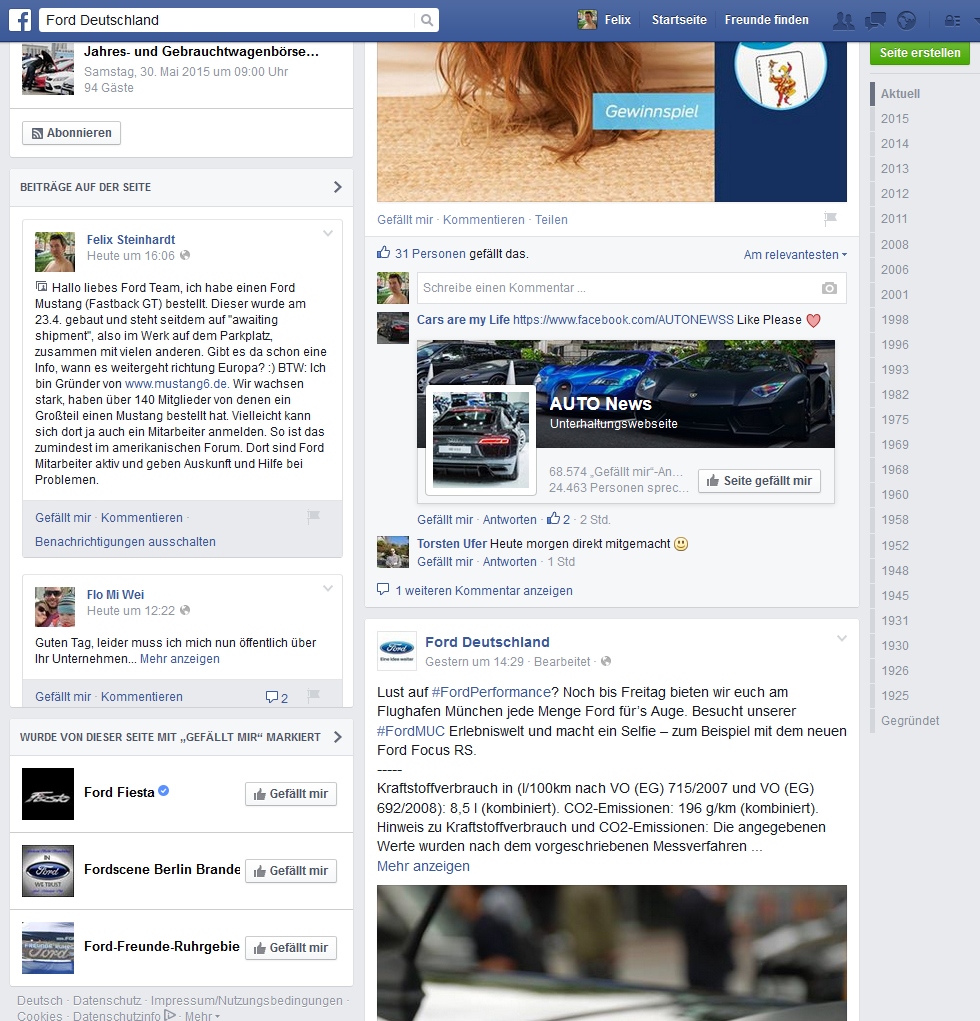Open the notifications globe icon
The height and width of the screenshot is (1021, 980).
point(906,20)
